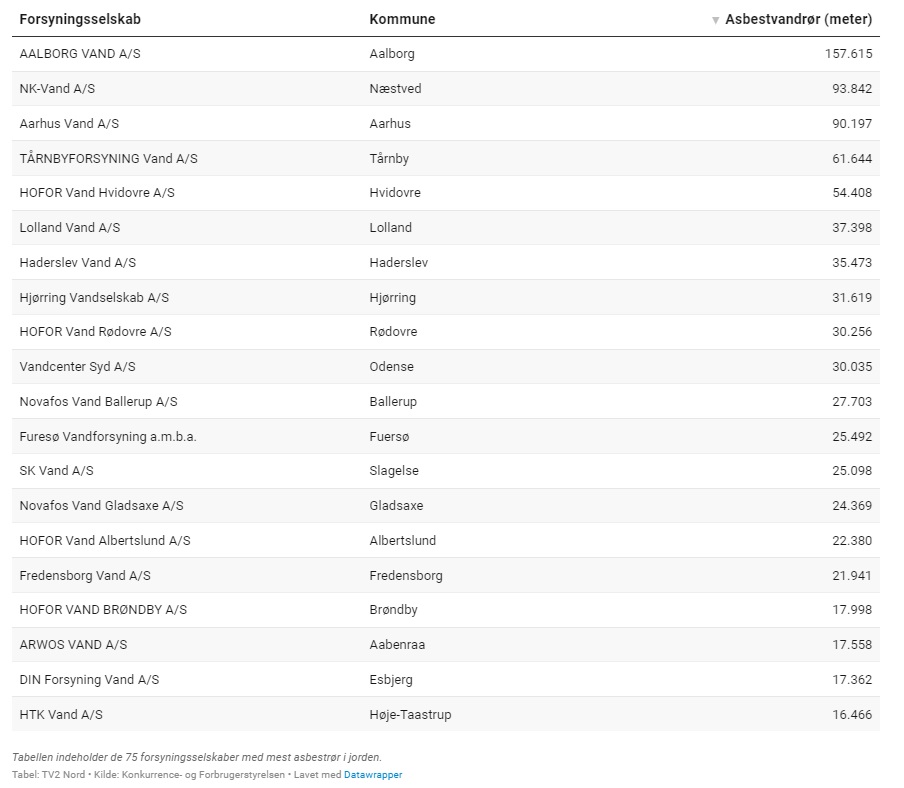Open the Datawrapper link

(373, 774)
